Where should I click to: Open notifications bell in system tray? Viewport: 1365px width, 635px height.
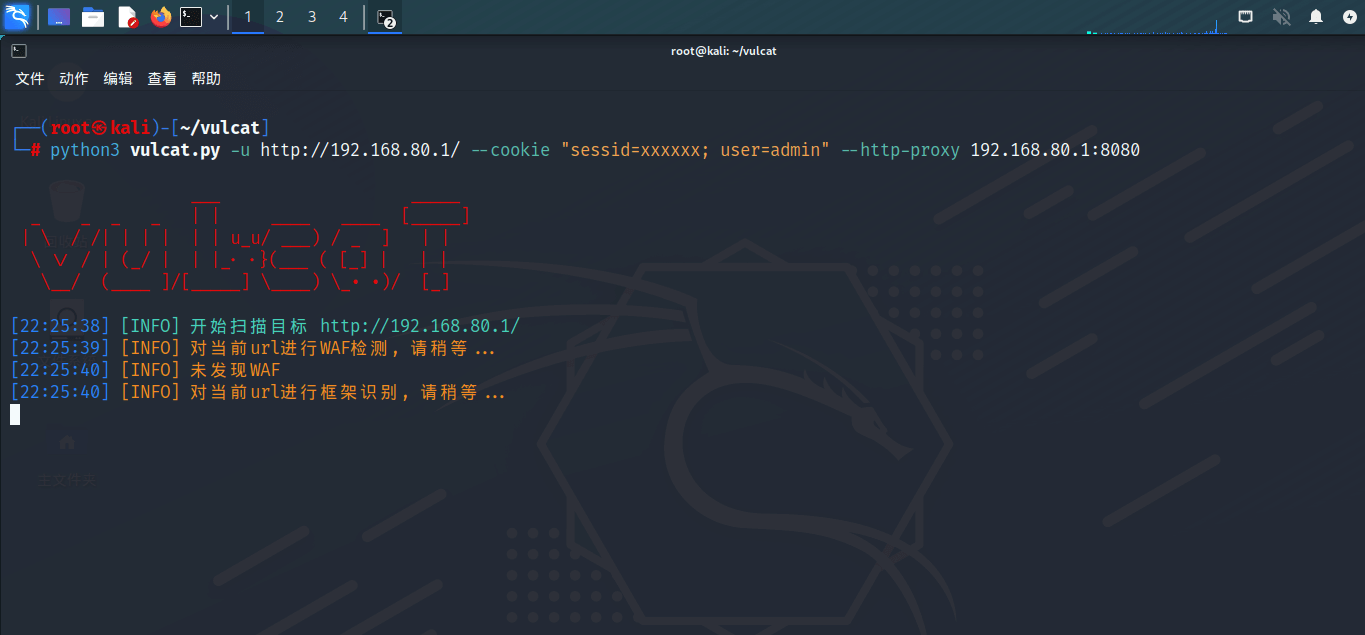point(1316,17)
